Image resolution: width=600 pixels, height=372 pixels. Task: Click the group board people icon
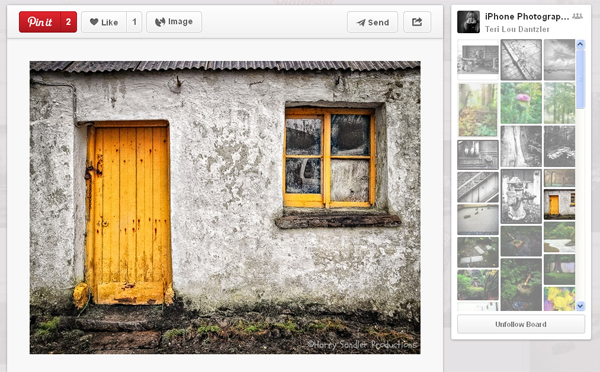[577, 16]
